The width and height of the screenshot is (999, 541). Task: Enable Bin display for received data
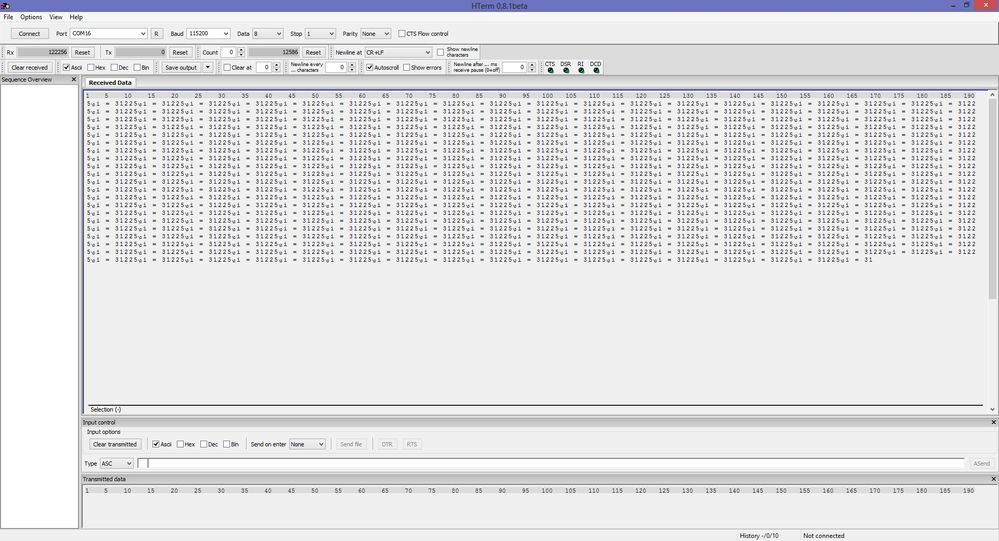(137, 68)
